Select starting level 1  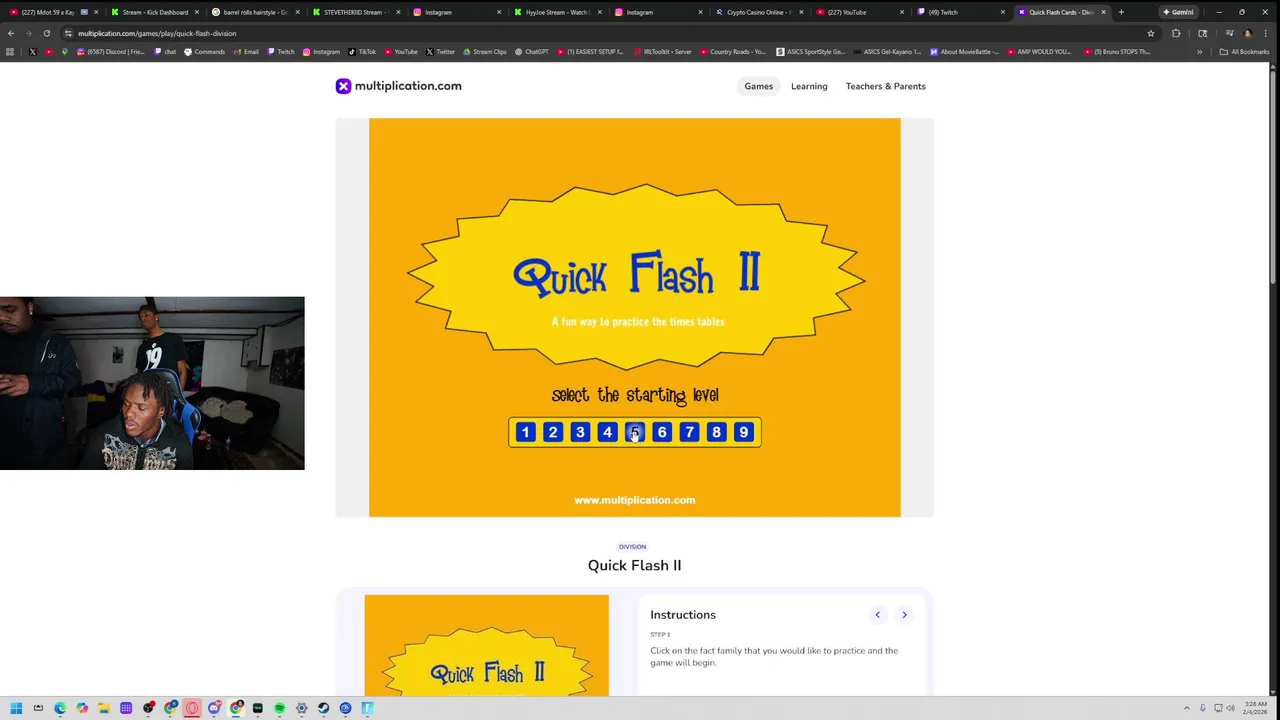(x=525, y=432)
